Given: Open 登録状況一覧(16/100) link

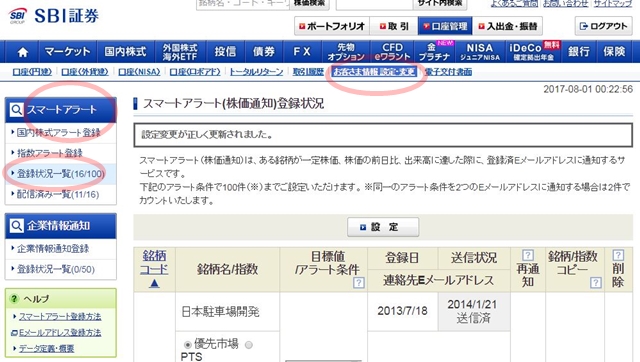Looking at the screenshot, I should pyautogui.click(x=60, y=174).
